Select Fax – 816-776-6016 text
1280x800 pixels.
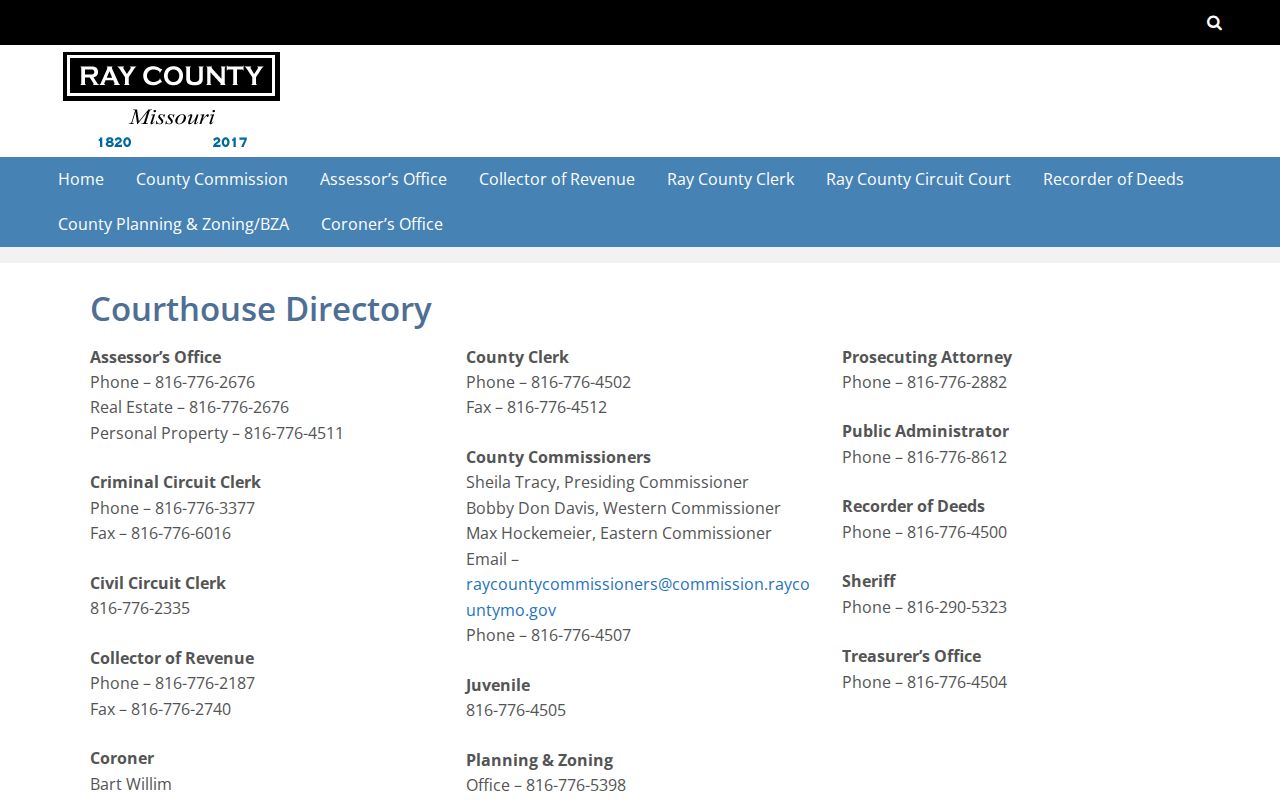pyautogui.click(x=161, y=533)
